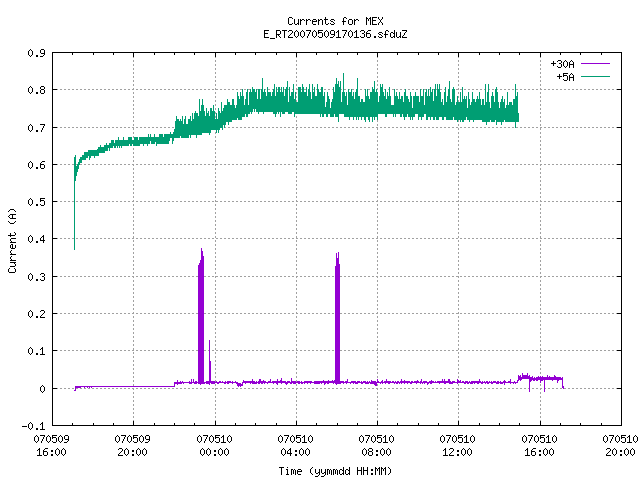Select the filename 'E_RT20070509170136.sfduZ' subtitle
This screenshot has height=480, width=640.
[335, 34]
